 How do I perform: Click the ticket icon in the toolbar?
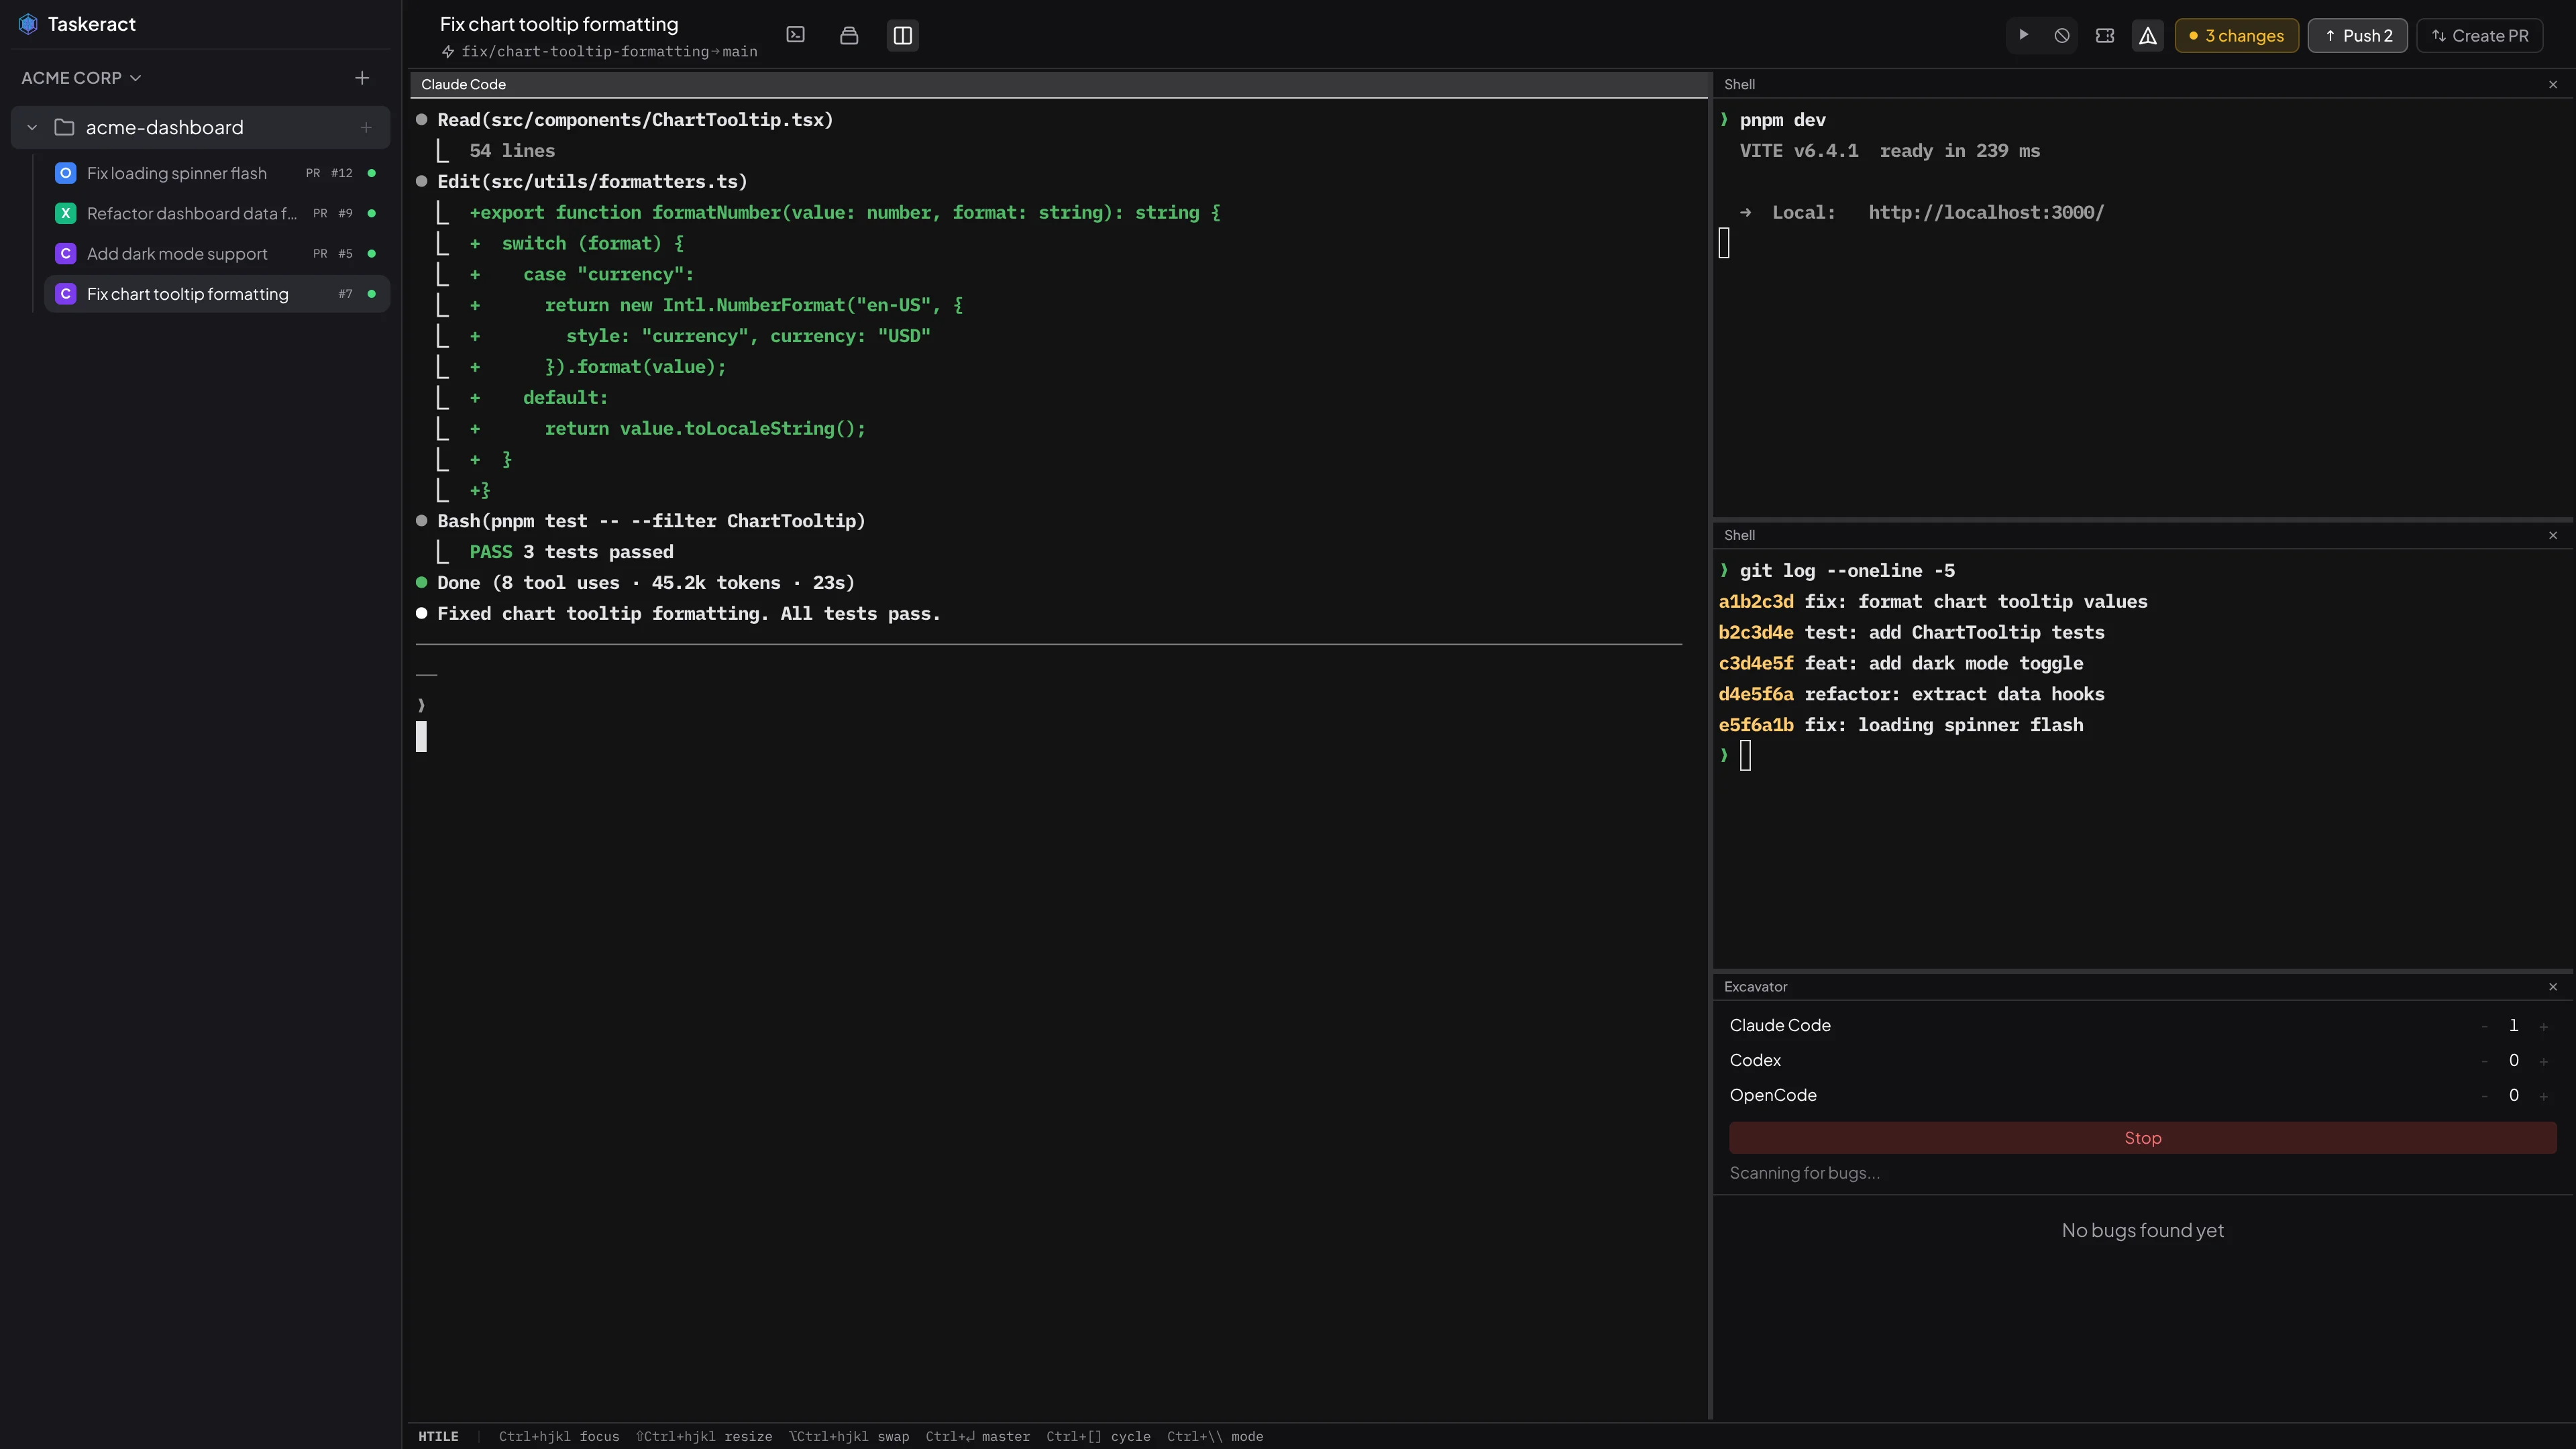tap(2105, 35)
